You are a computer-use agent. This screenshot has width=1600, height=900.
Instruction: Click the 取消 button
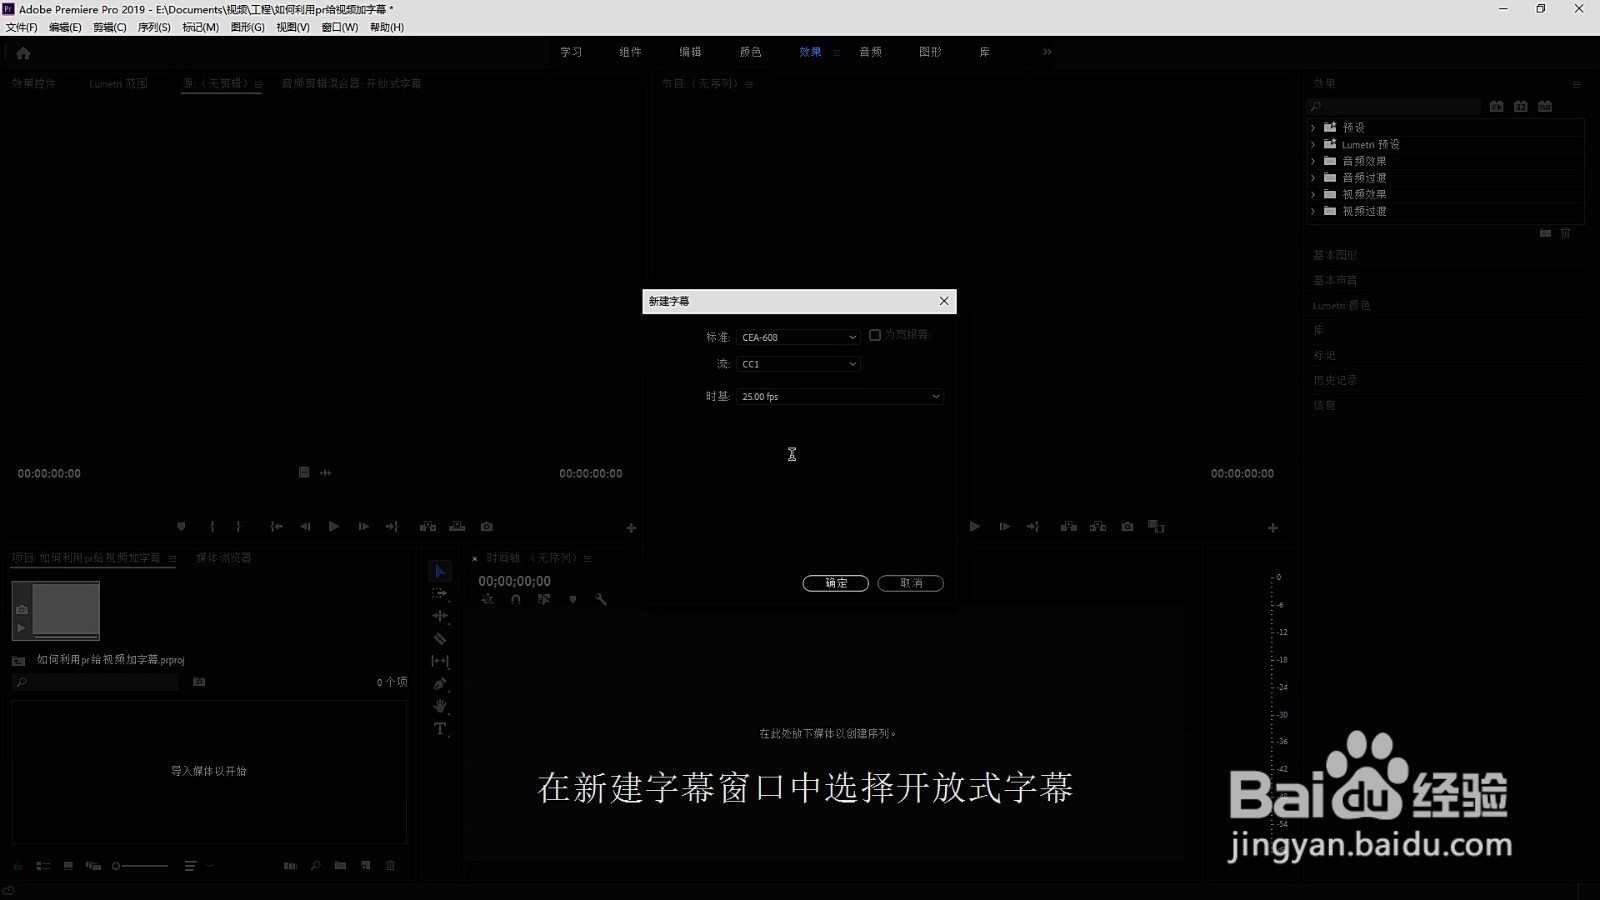click(911, 583)
